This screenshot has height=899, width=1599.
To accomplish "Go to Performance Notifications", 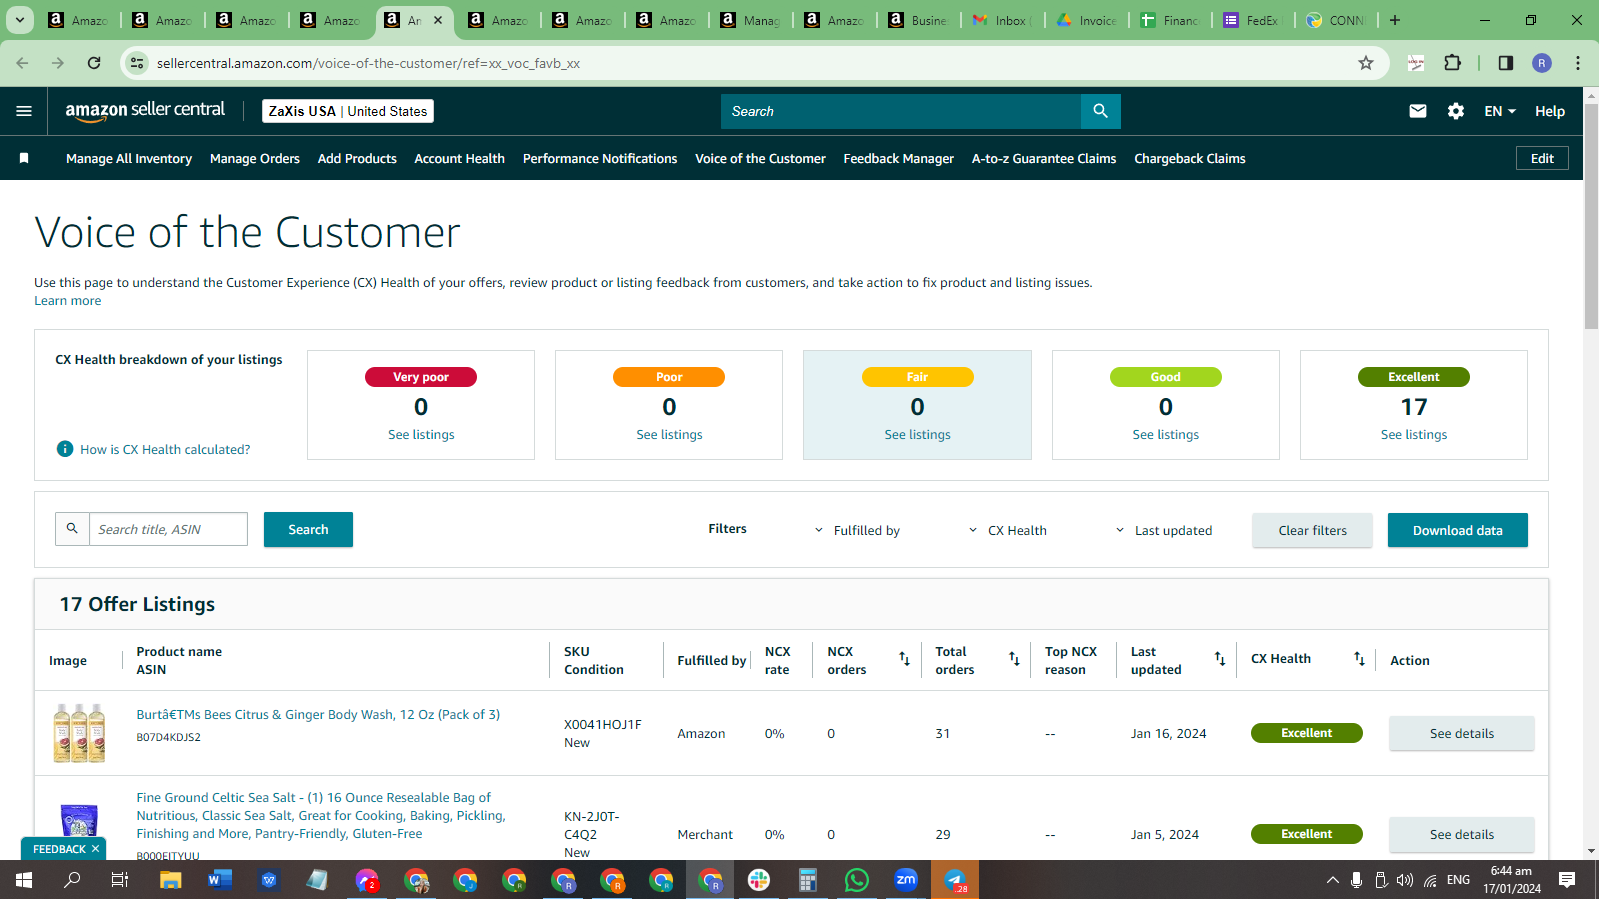I will tap(600, 158).
